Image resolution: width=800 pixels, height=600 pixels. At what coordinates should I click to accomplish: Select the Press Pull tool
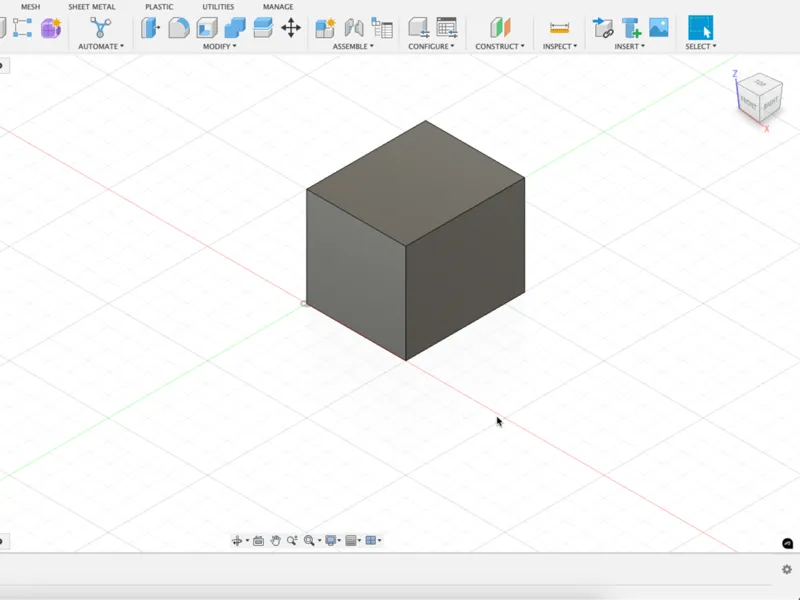click(x=150, y=28)
